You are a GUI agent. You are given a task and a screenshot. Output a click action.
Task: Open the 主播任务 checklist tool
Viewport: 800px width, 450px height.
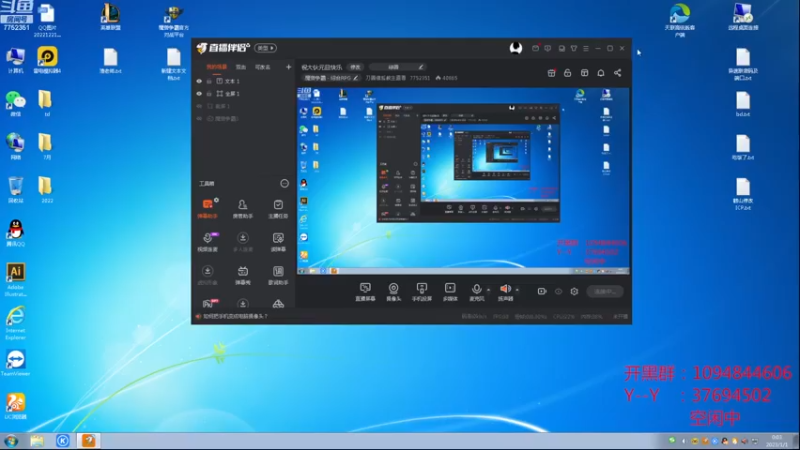click(278, 208)
